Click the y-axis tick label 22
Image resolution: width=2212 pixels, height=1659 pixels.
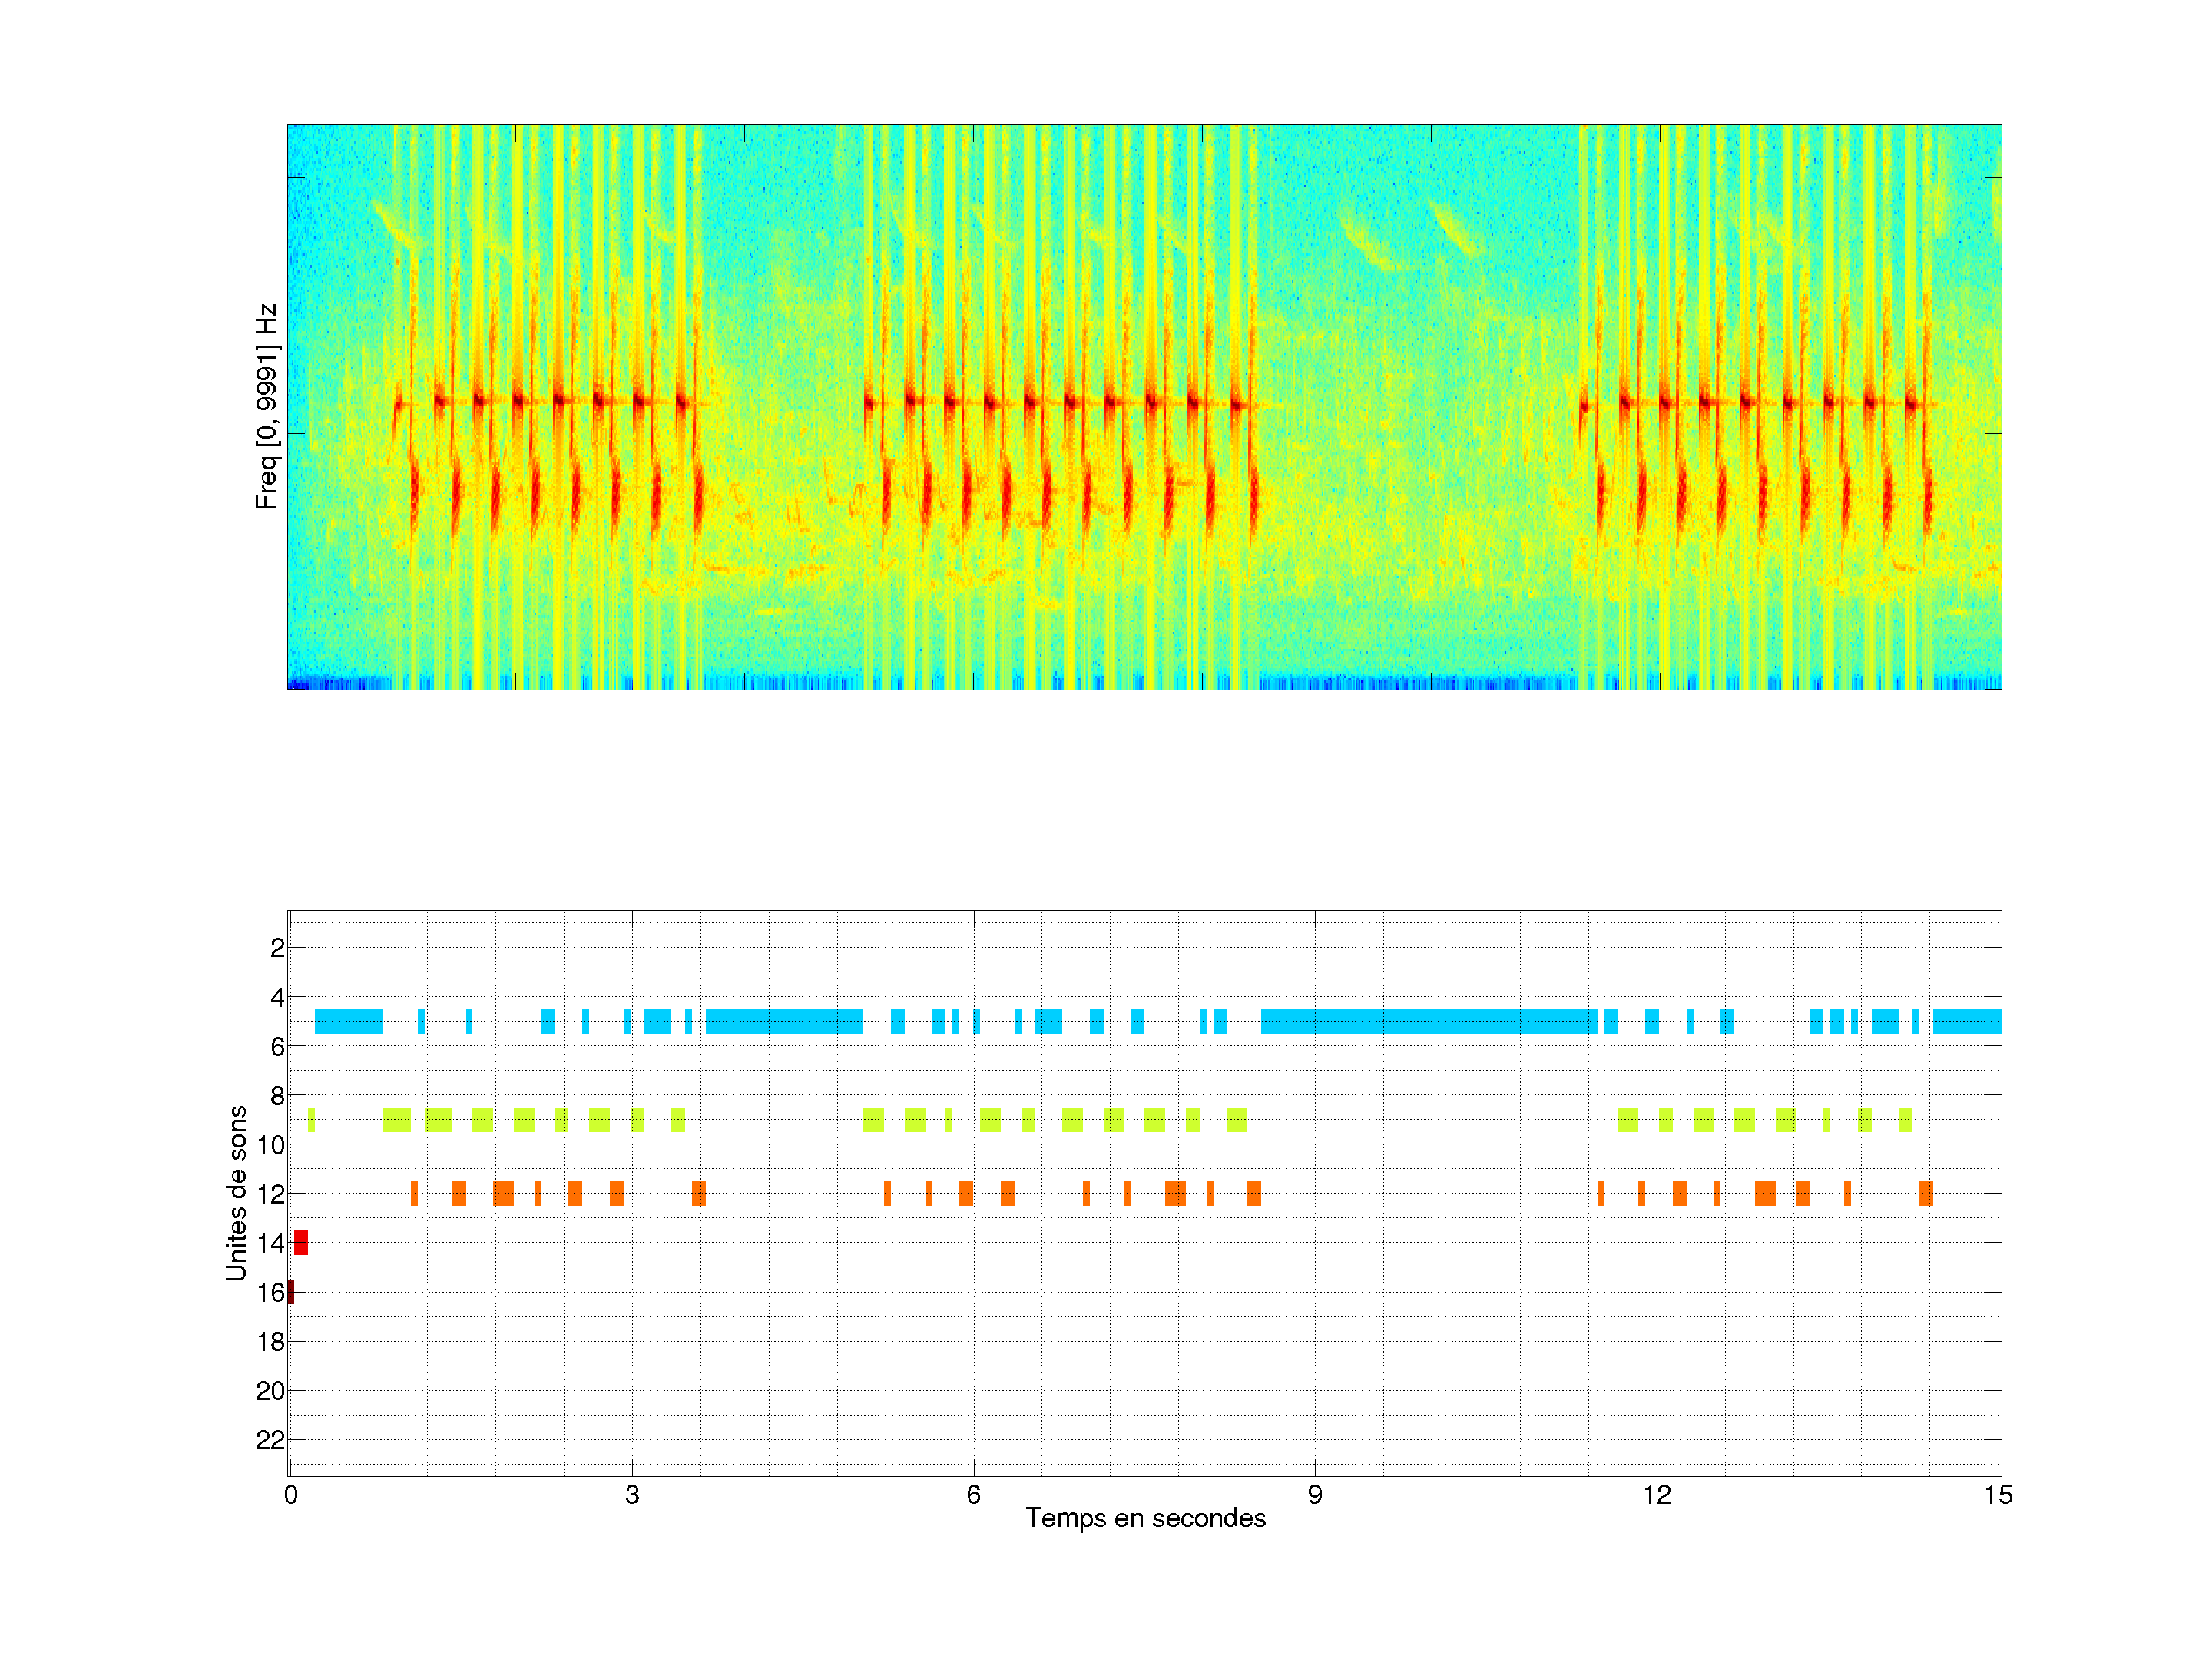tap(270, 1440)
